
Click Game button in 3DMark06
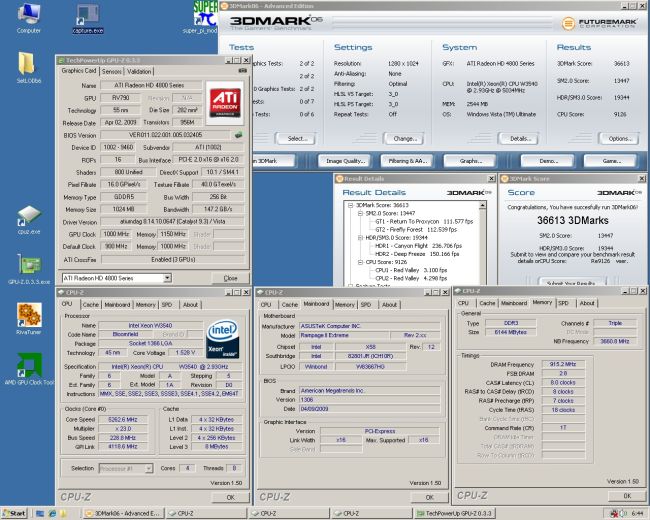click(x=610, y=161)
